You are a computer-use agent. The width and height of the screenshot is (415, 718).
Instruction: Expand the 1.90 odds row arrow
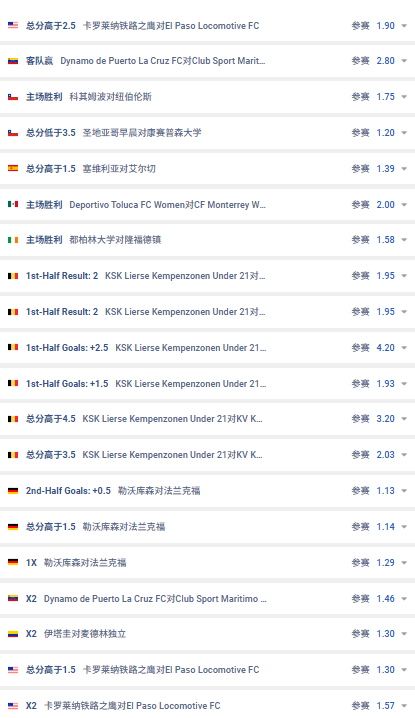point(404,26)
